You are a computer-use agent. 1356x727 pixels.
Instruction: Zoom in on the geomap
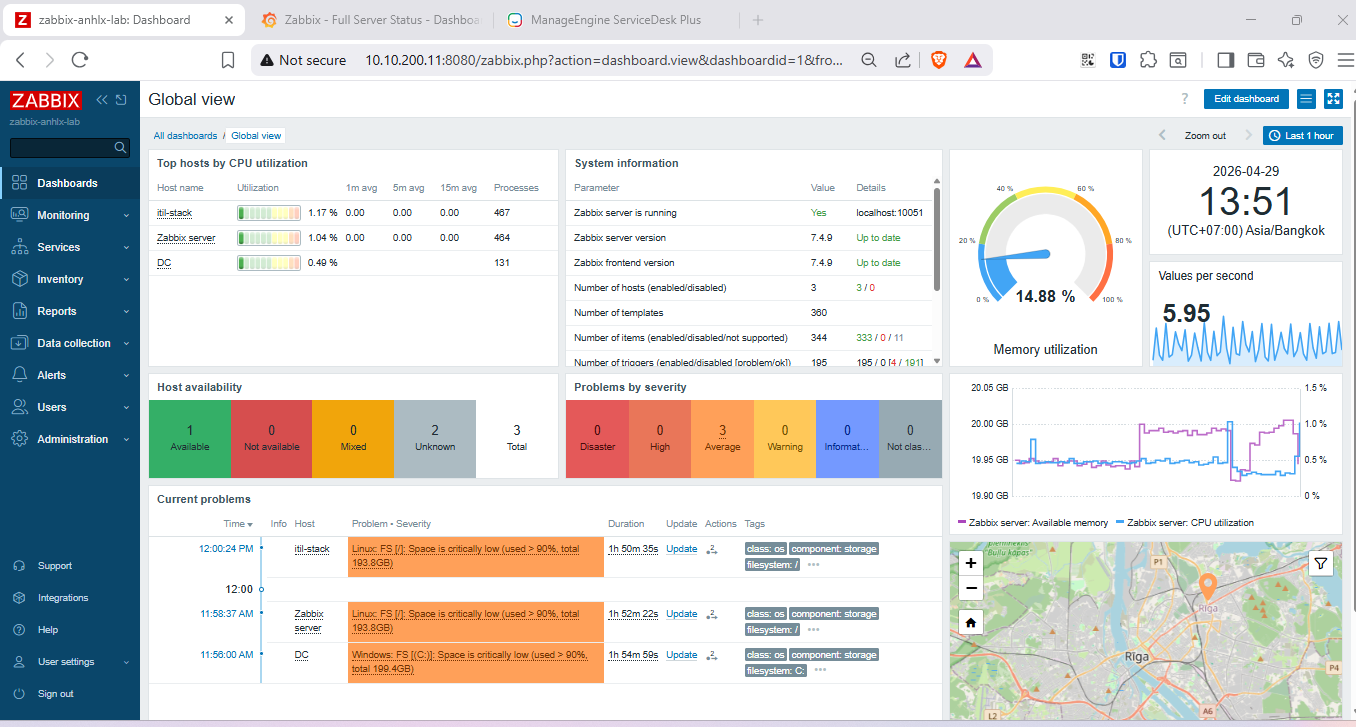(971, 563)
